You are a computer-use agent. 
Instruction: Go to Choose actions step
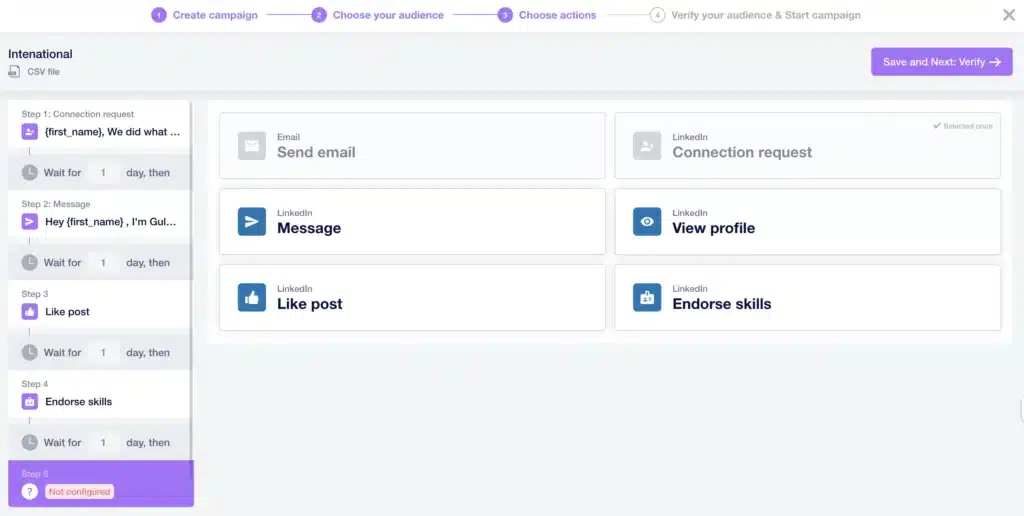click(x=547, y=15)
